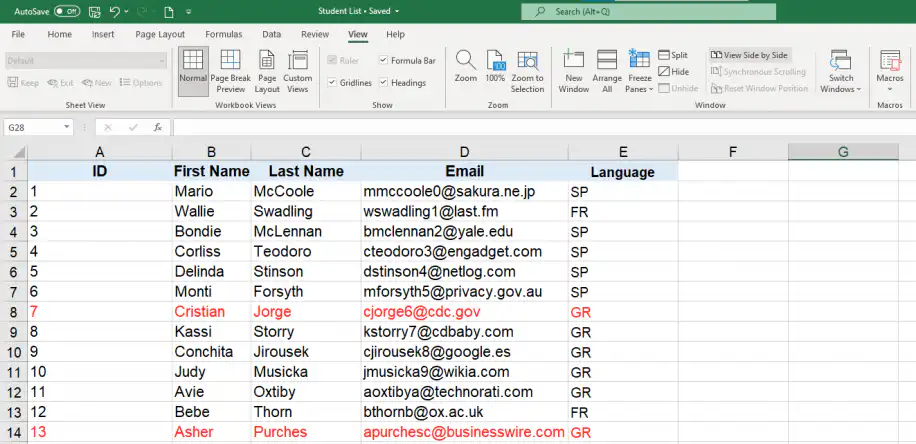Click the cell containing Mario
Viewport: 916px width, 444px height.
tap(211, 192)
